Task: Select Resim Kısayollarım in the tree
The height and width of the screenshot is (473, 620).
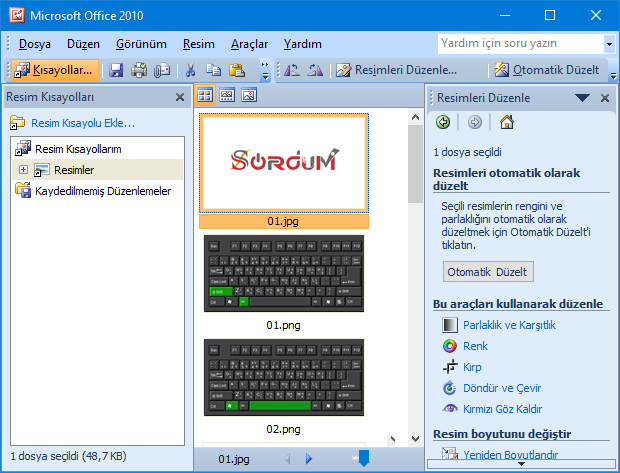Action: pos(78,149)
